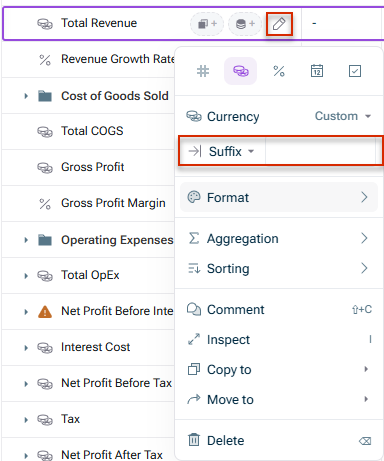Click the warning icon on Net Profit Before Interest
Viewport: 384px width, 461px height.
point(45,312)
